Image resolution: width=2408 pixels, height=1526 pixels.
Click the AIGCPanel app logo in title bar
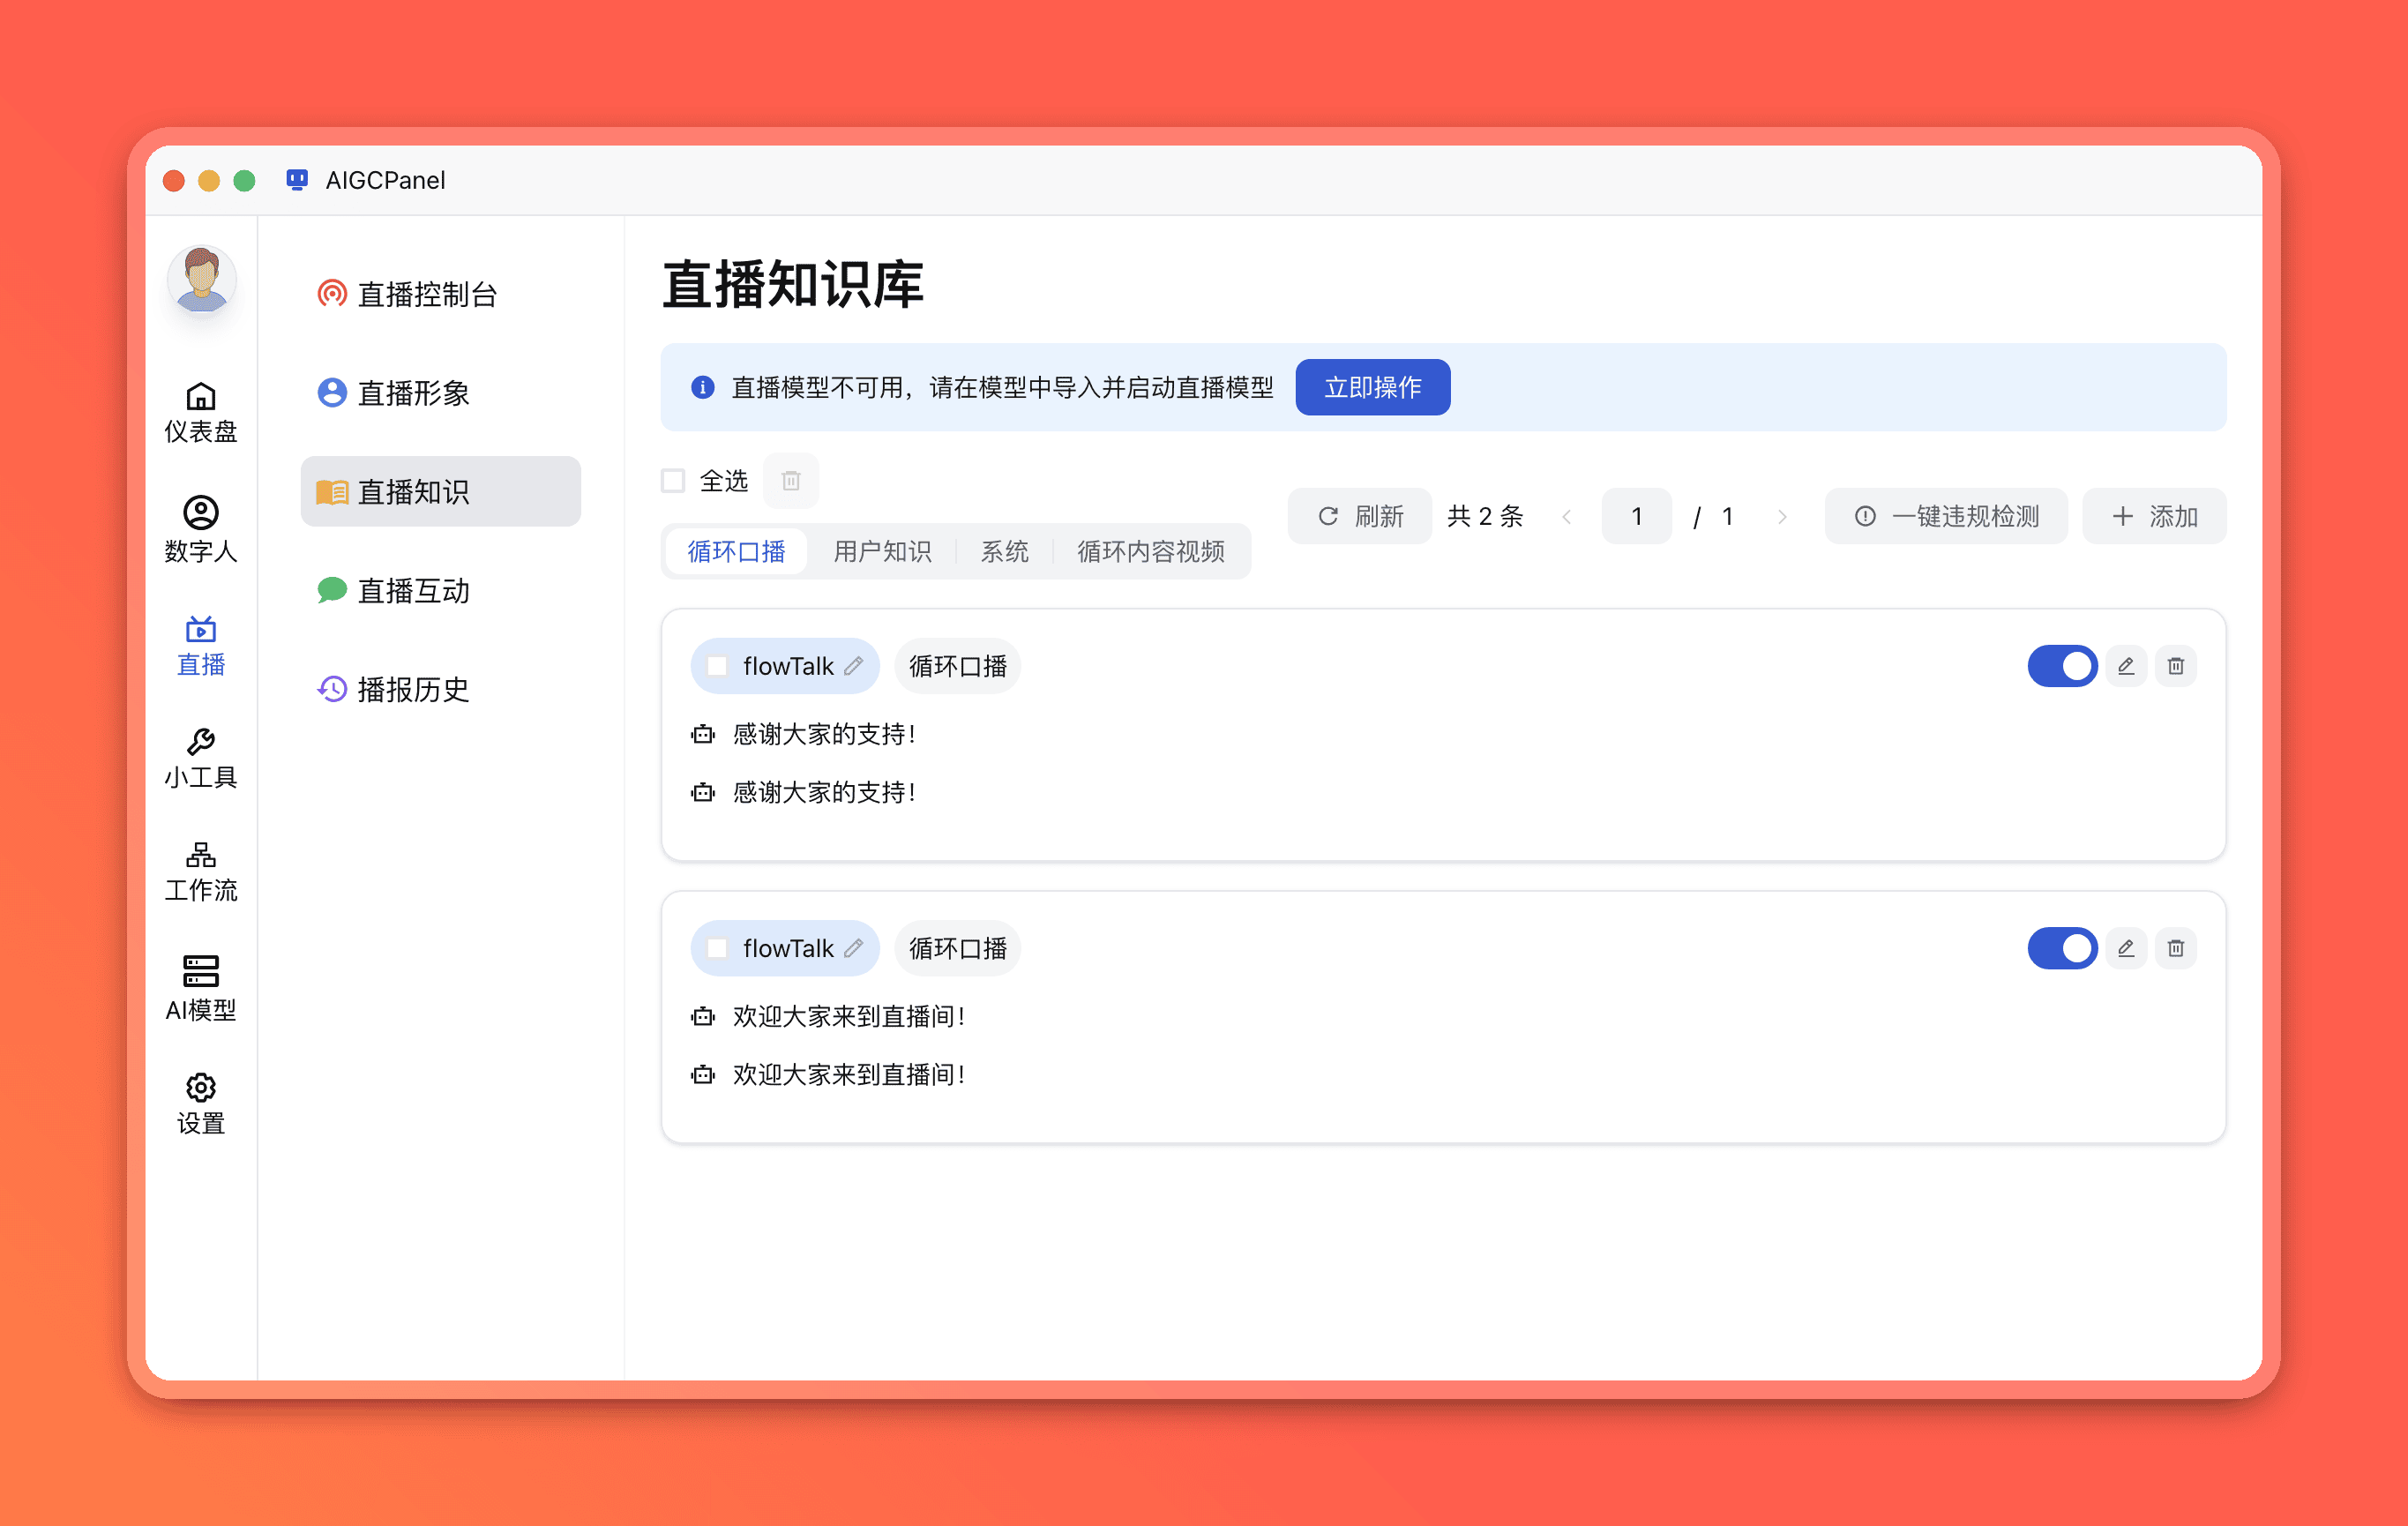297,180
